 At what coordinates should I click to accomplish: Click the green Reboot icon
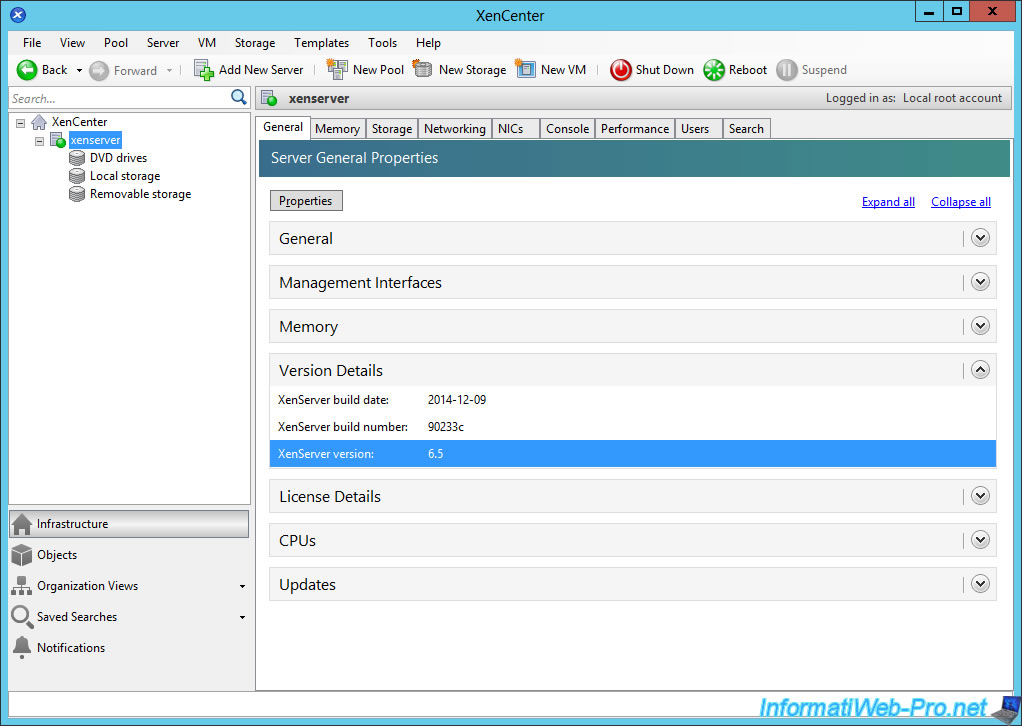pos(714,70)
